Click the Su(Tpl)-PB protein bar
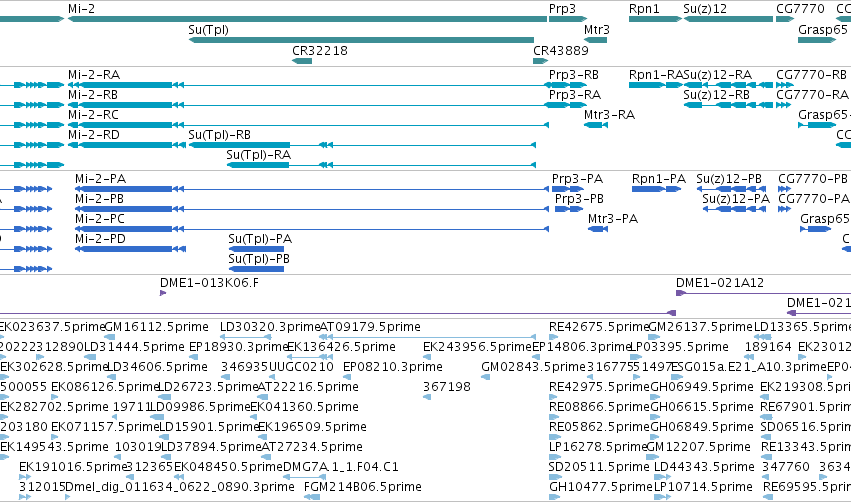The height and width of the screenshot is (502, 851). 256,270
